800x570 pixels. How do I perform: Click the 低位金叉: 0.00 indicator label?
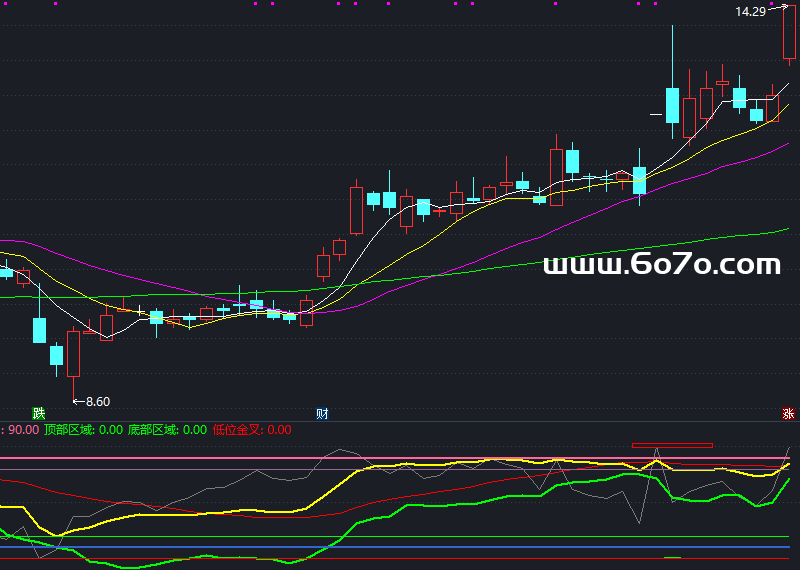click(x=252, y=430)
